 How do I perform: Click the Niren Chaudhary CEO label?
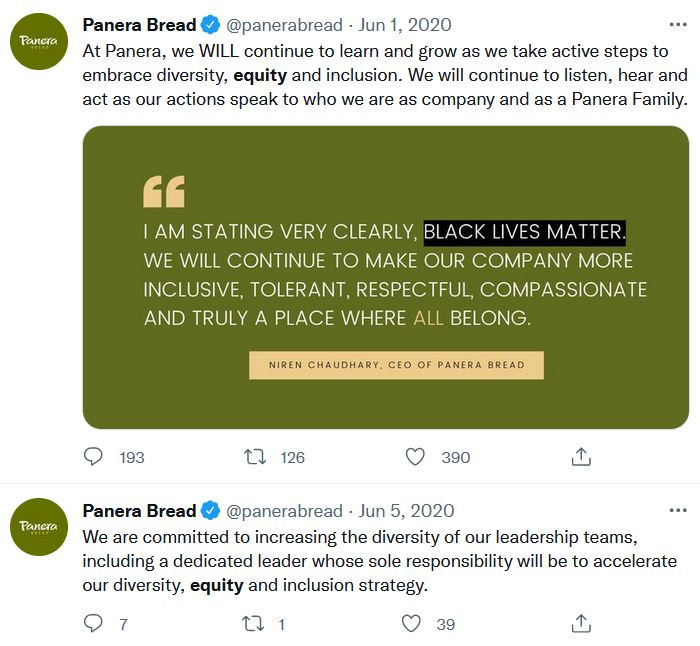396,365
